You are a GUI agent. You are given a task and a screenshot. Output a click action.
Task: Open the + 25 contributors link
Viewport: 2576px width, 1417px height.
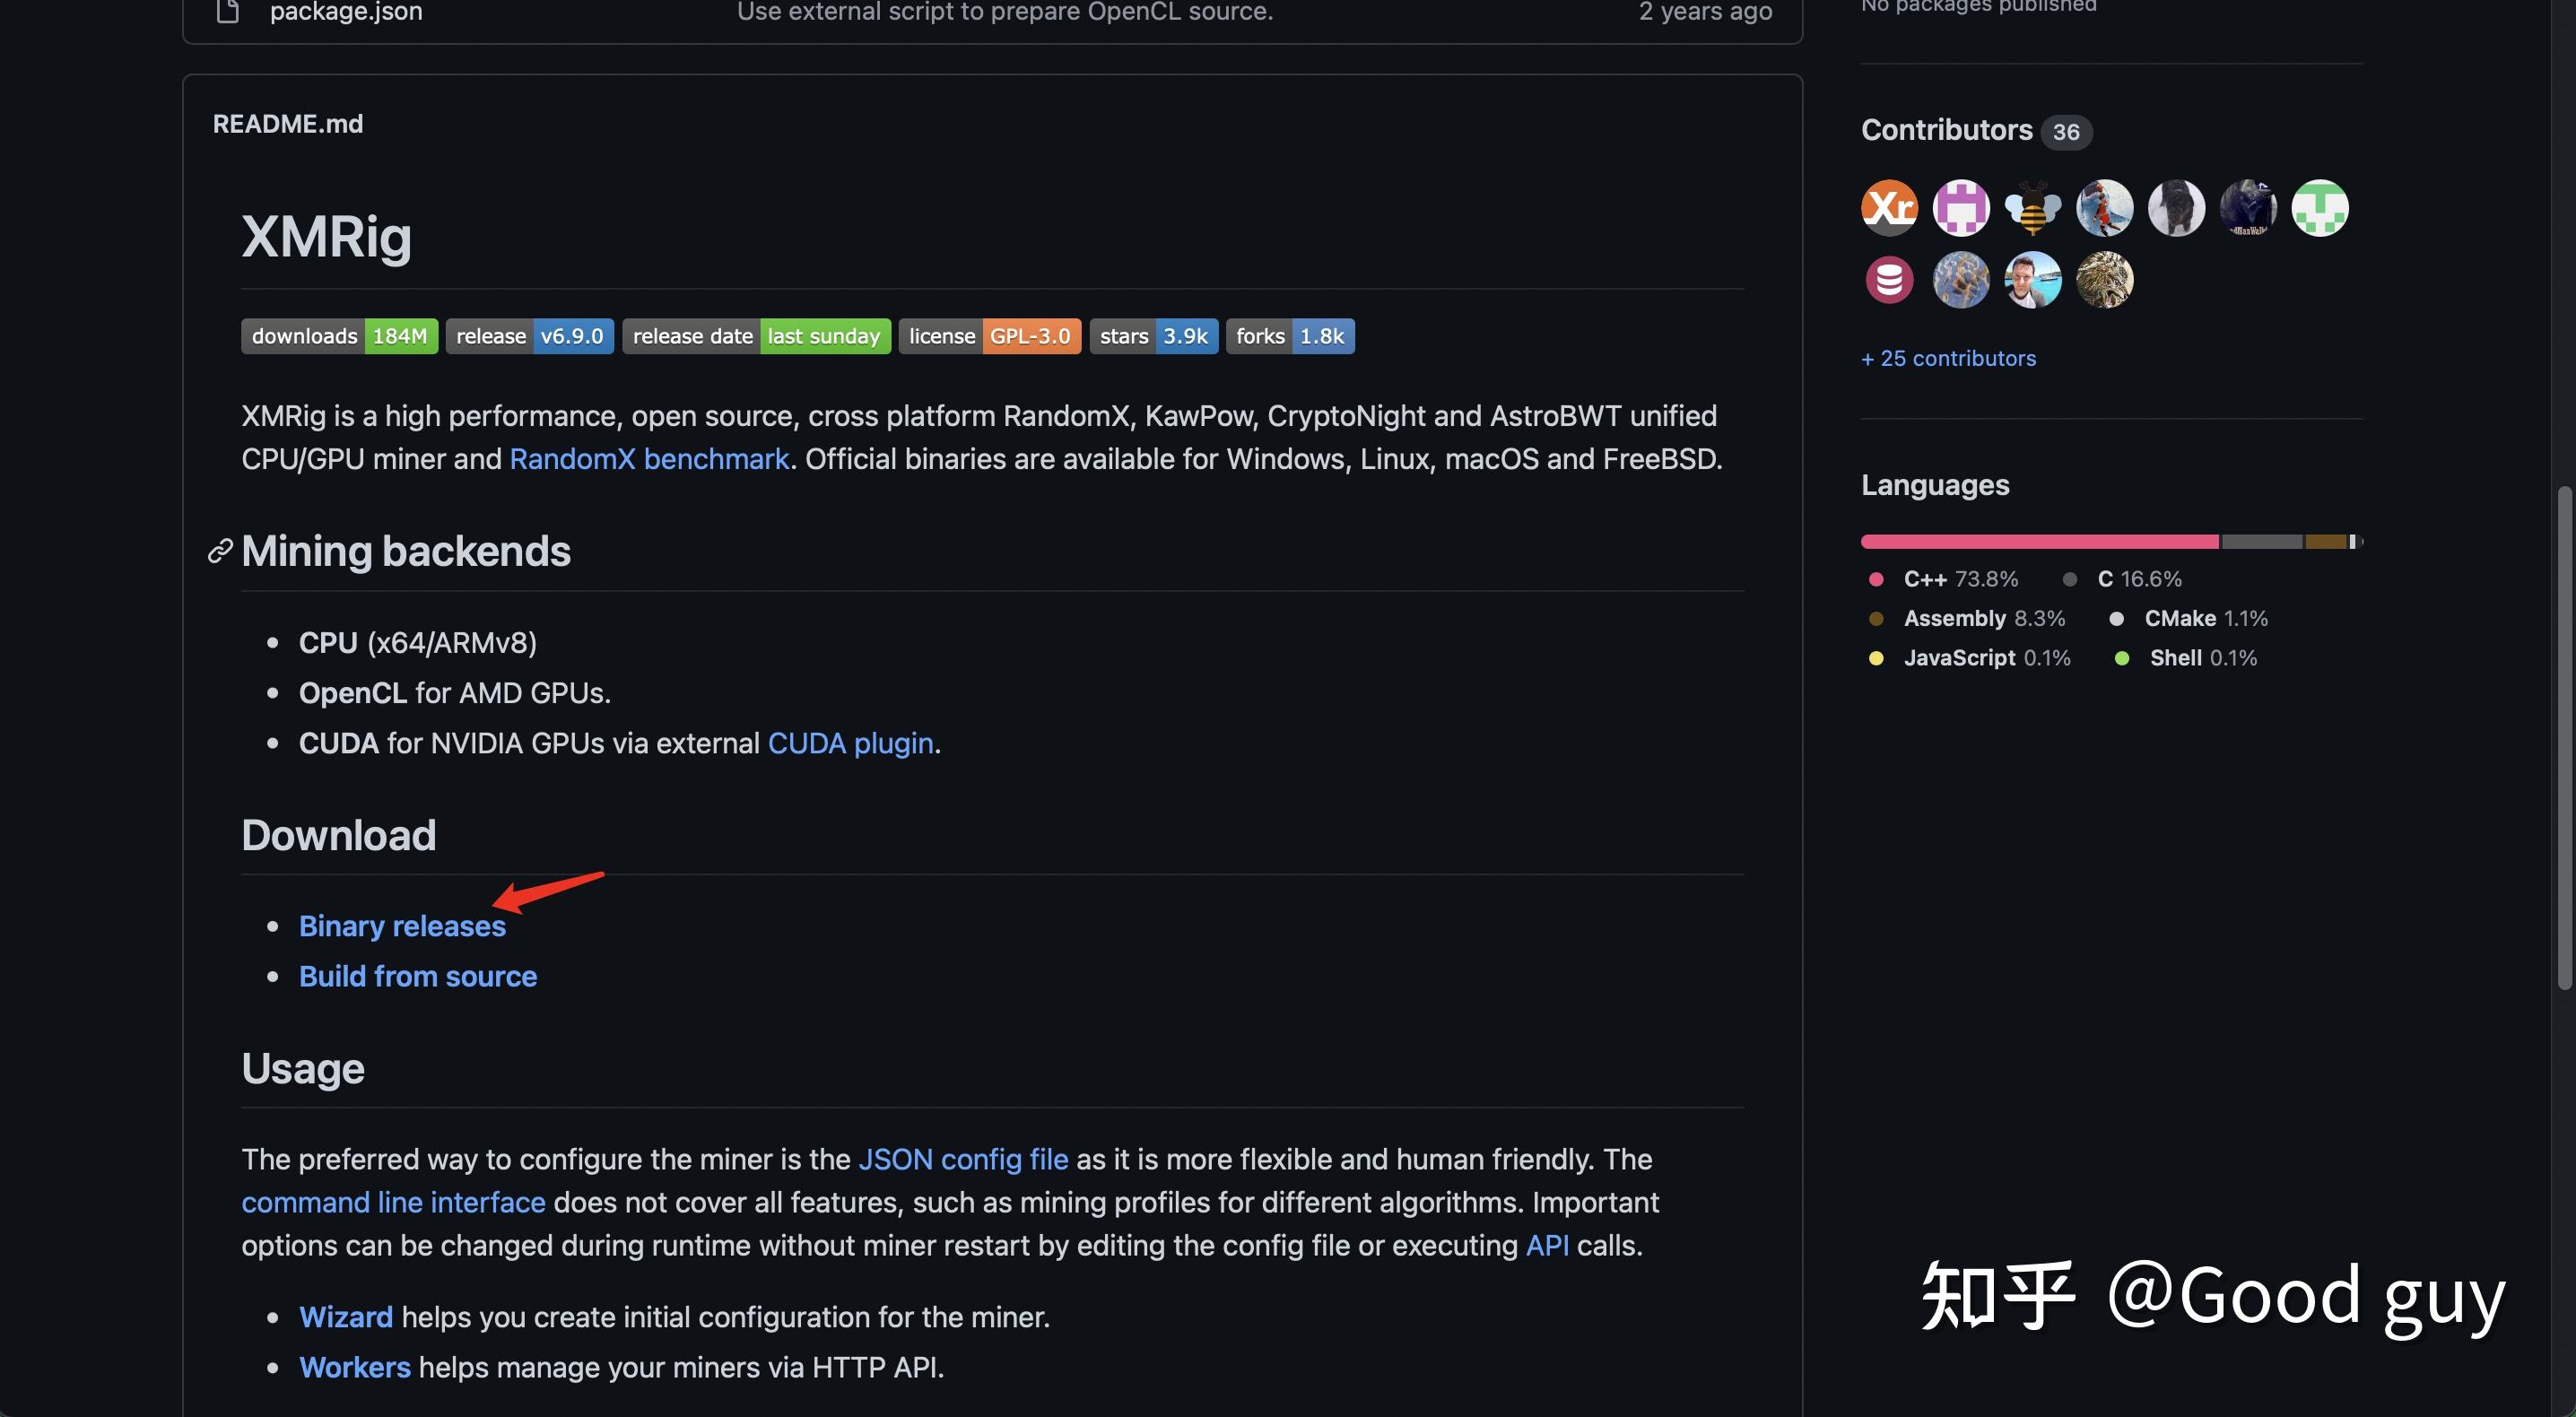point(1948,358)
